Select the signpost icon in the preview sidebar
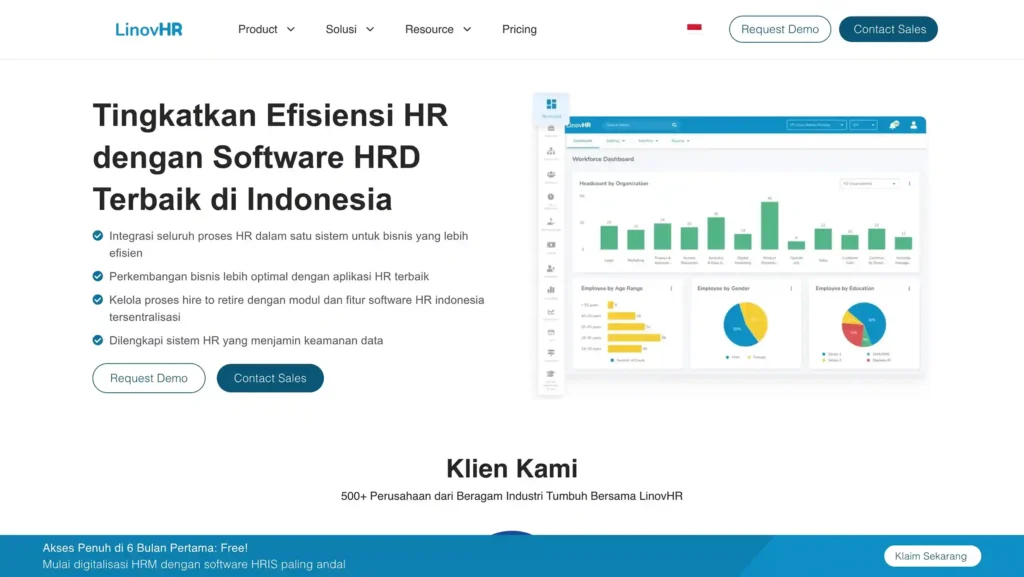 click(551, 352)
